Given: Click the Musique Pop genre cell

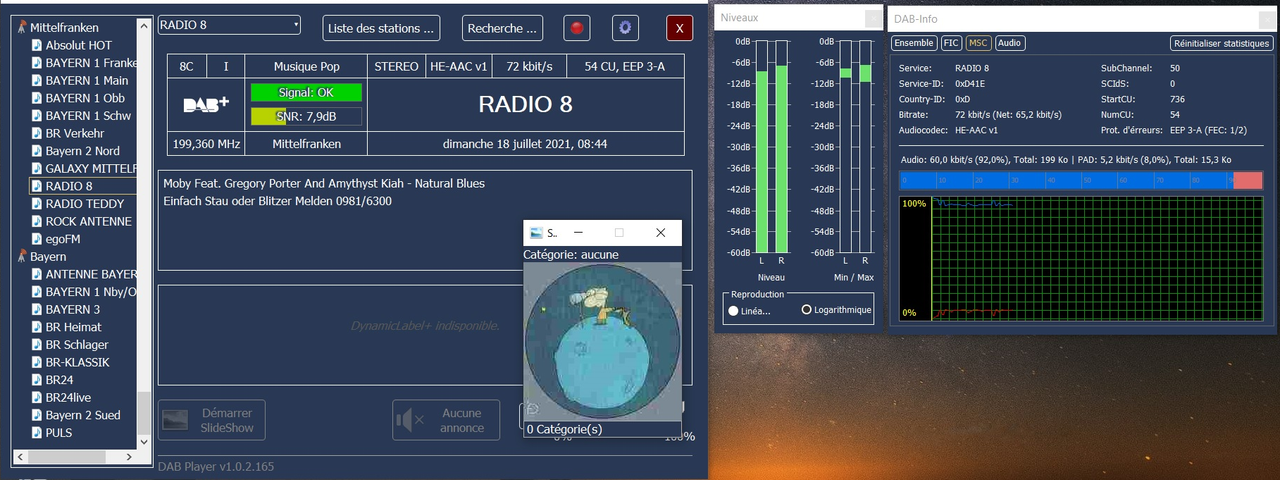Looking at the screenshot, I should click(306, 67).
